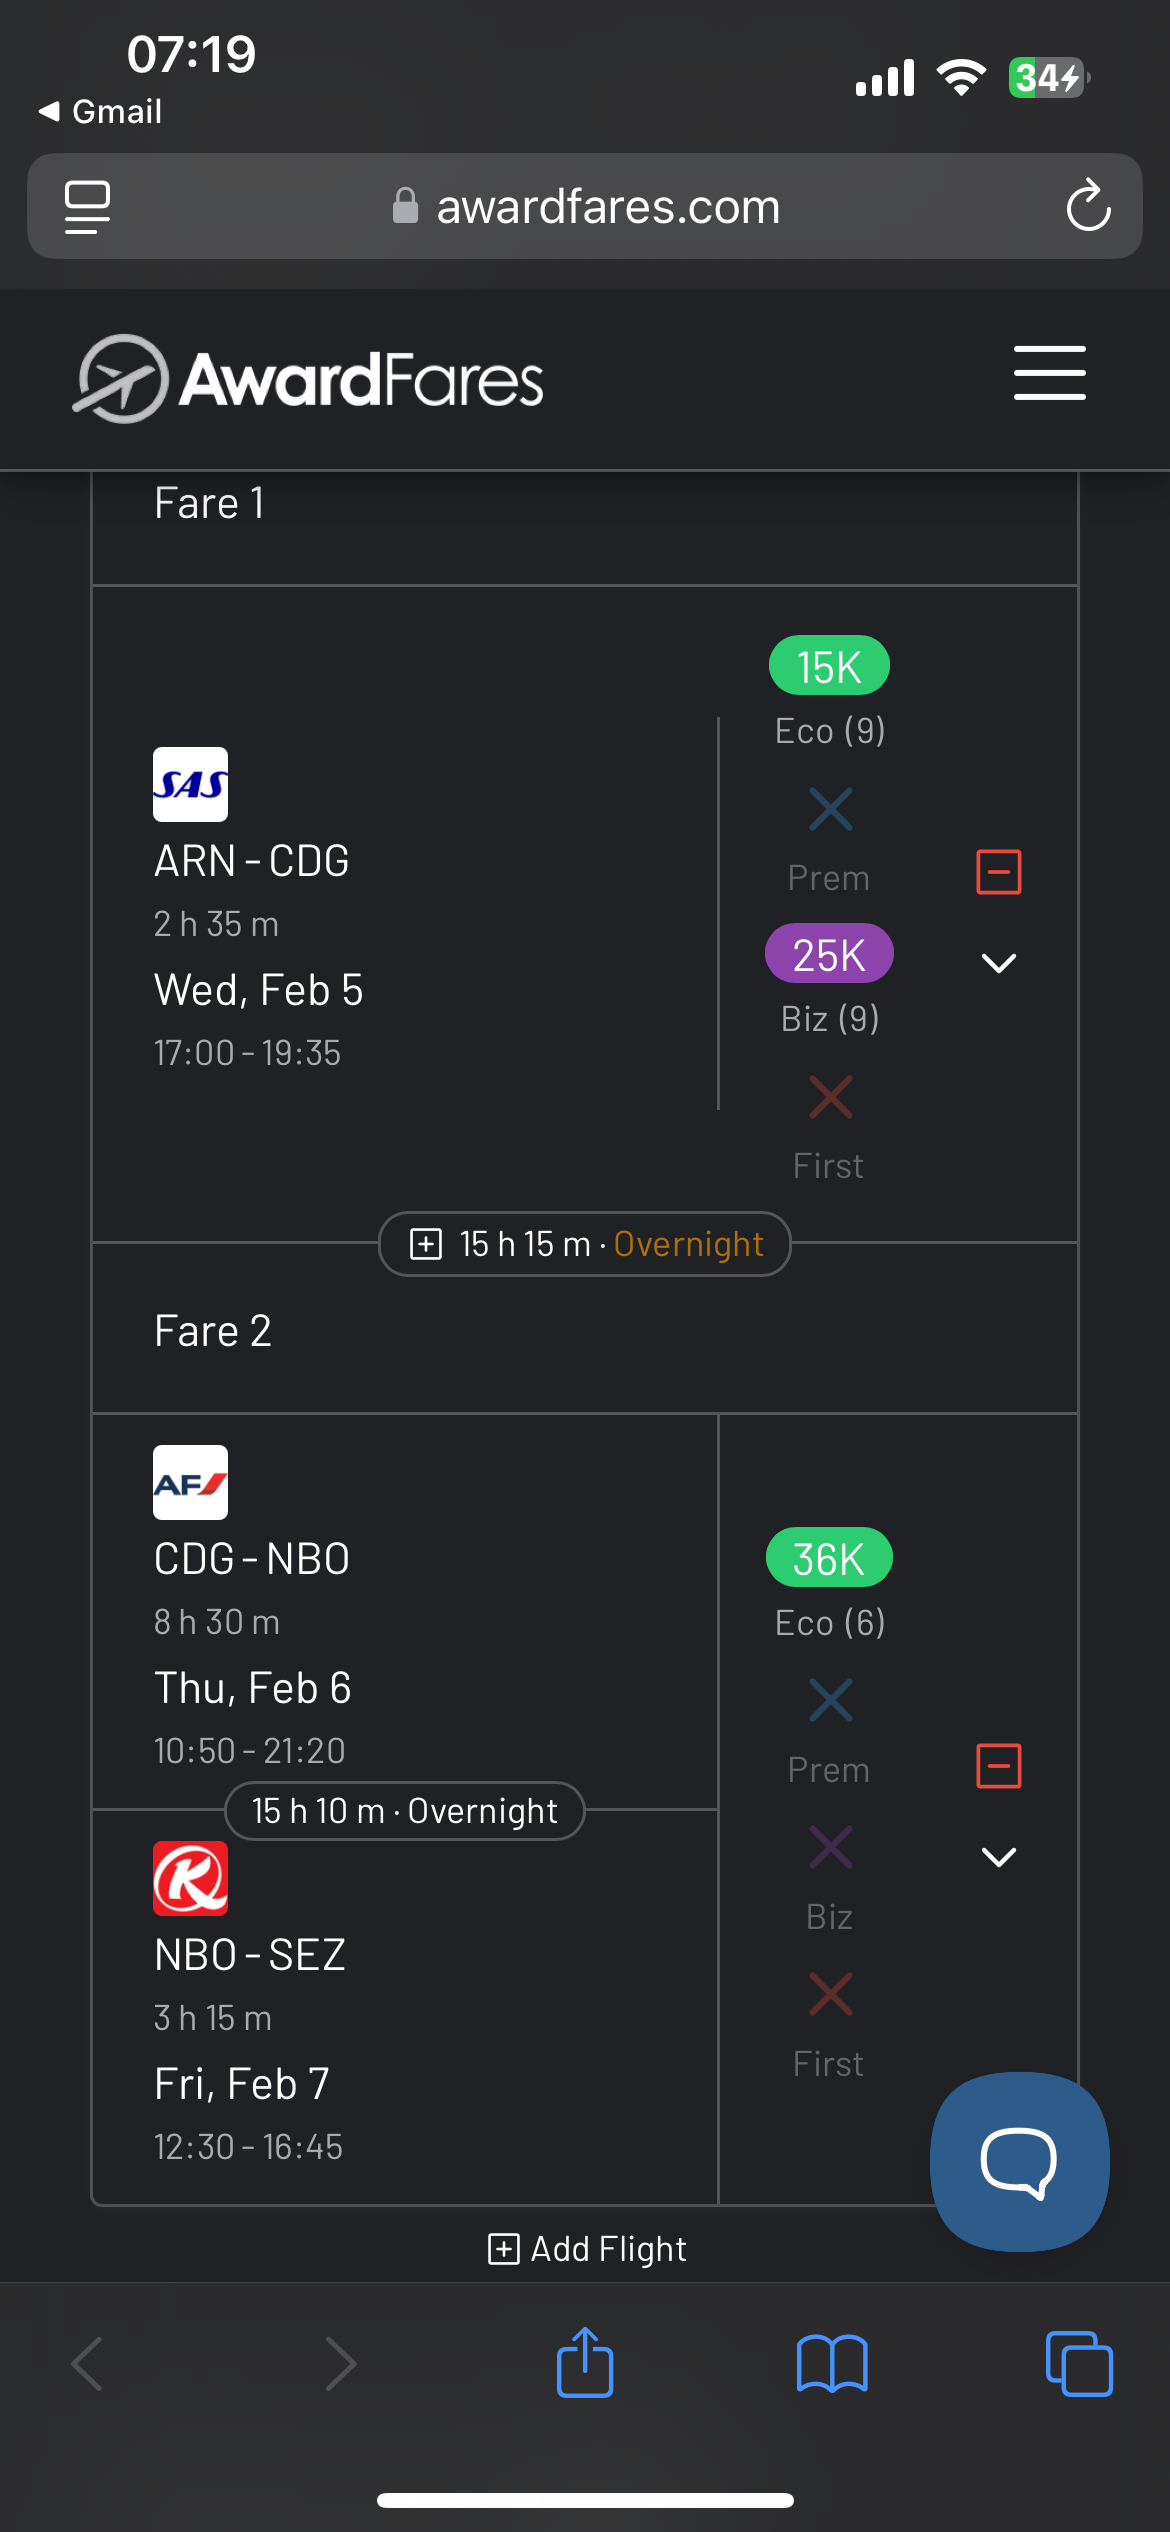The image size is (1170, 2532).
Task: Choose the 36K Eco fare
Action: [829, 1558]
